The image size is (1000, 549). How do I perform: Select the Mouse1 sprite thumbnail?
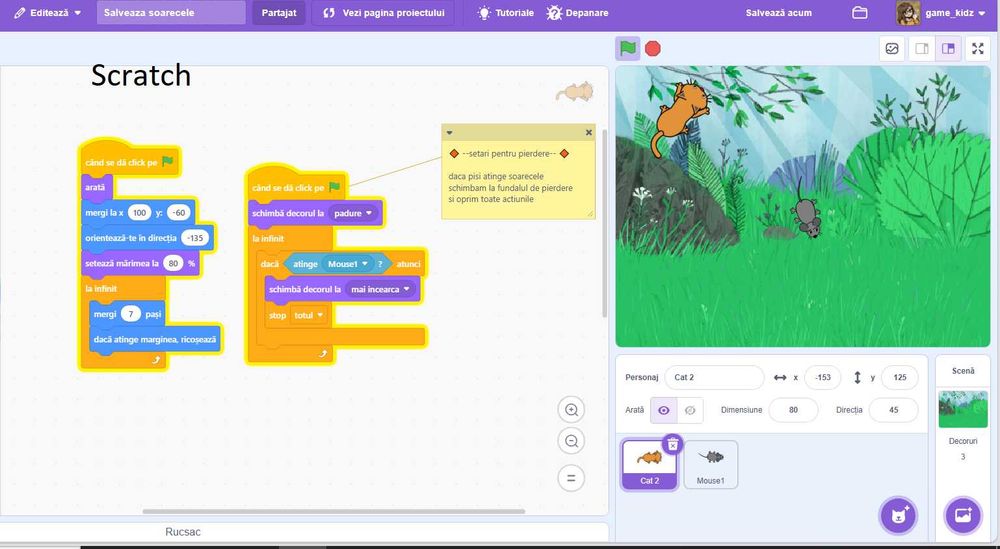pos(710,464)
